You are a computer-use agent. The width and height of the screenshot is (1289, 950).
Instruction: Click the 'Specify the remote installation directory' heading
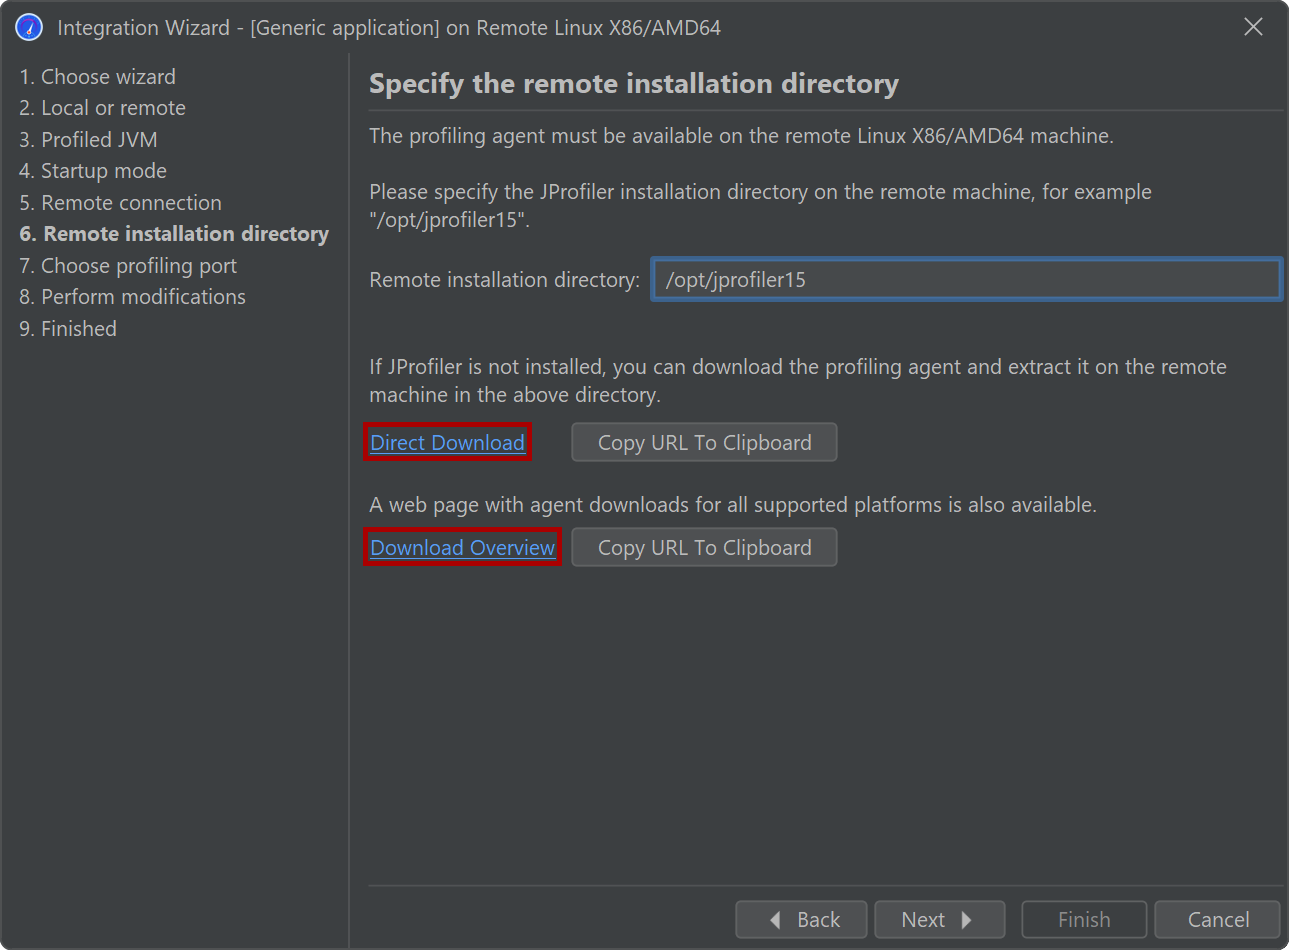pos(634,83)
